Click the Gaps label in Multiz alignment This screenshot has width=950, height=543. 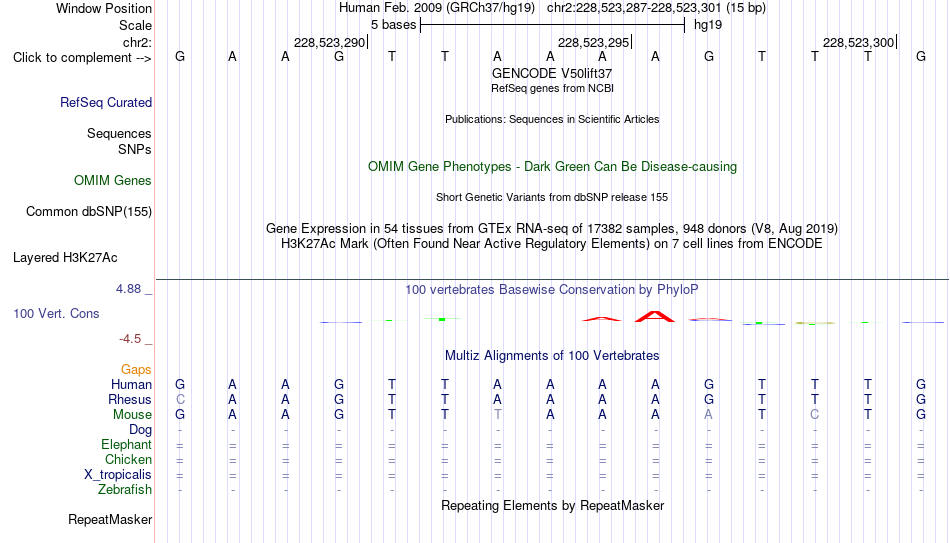click(136, 370)
